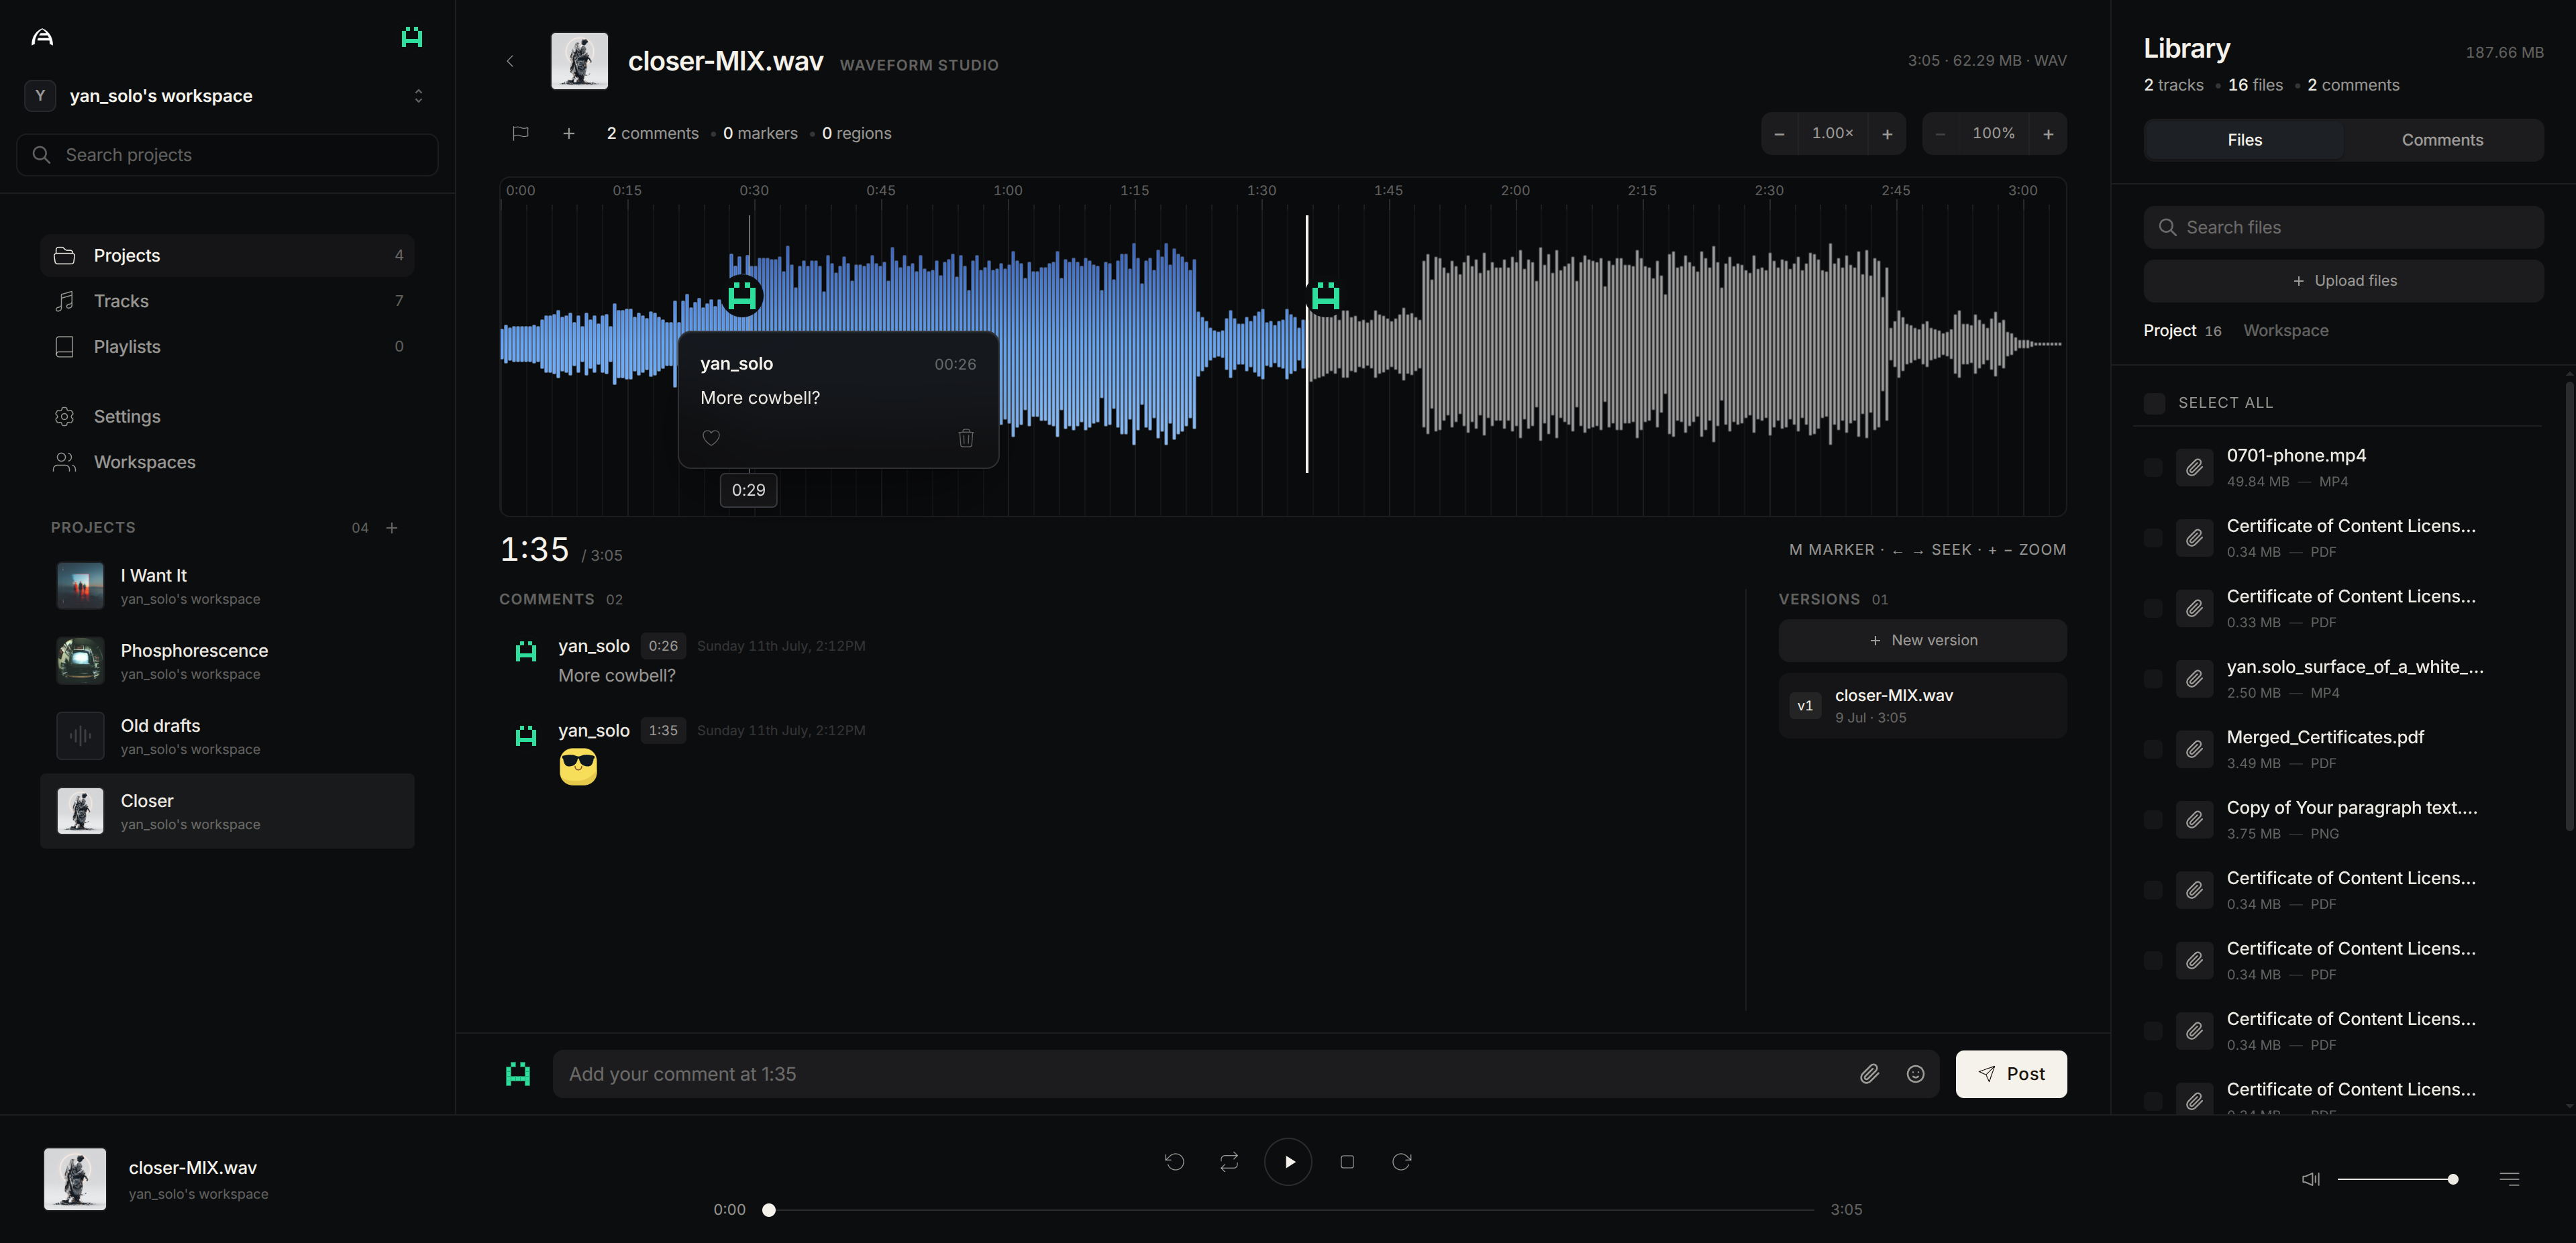Select the Workspace filter tab

pyautogui.click(x=2285, y=331)
